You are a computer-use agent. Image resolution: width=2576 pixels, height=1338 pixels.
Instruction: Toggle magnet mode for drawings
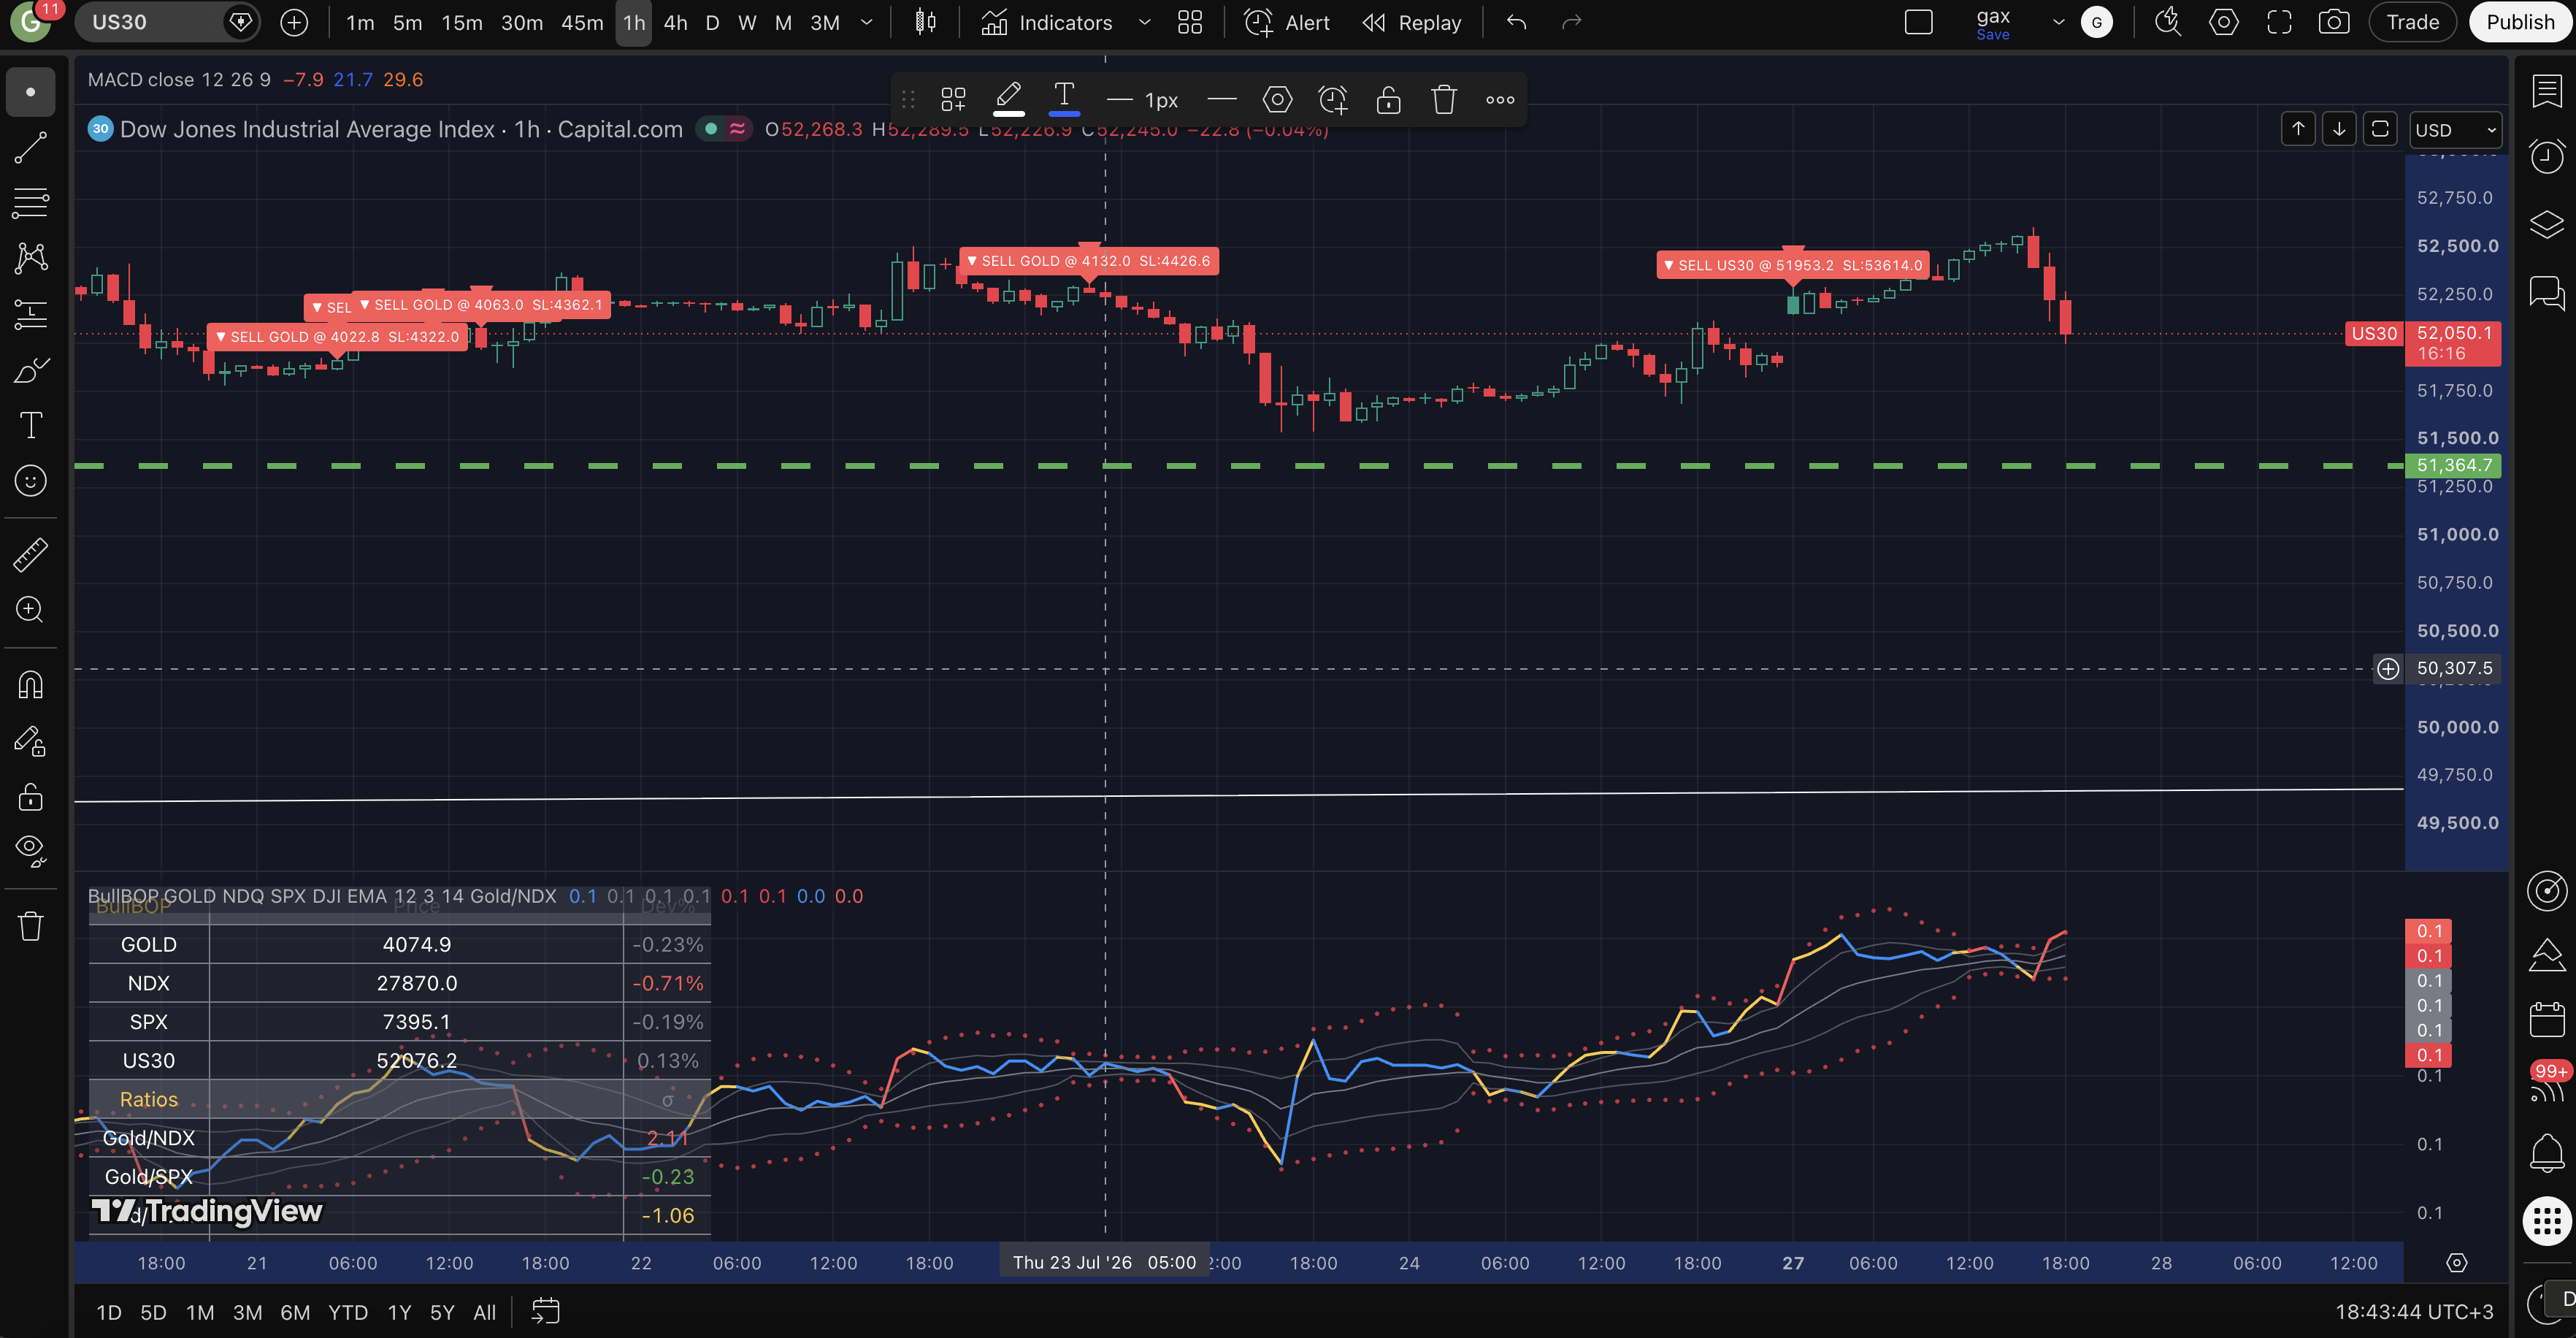[x=30, y=685]
